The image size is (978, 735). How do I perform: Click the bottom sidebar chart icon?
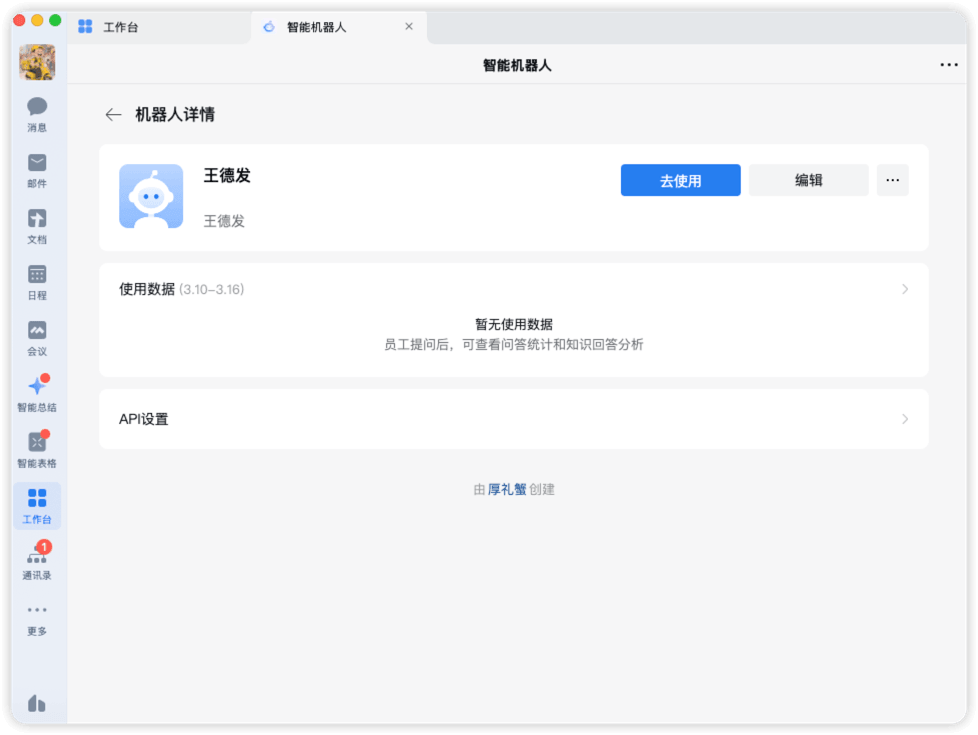coord(37,703)
